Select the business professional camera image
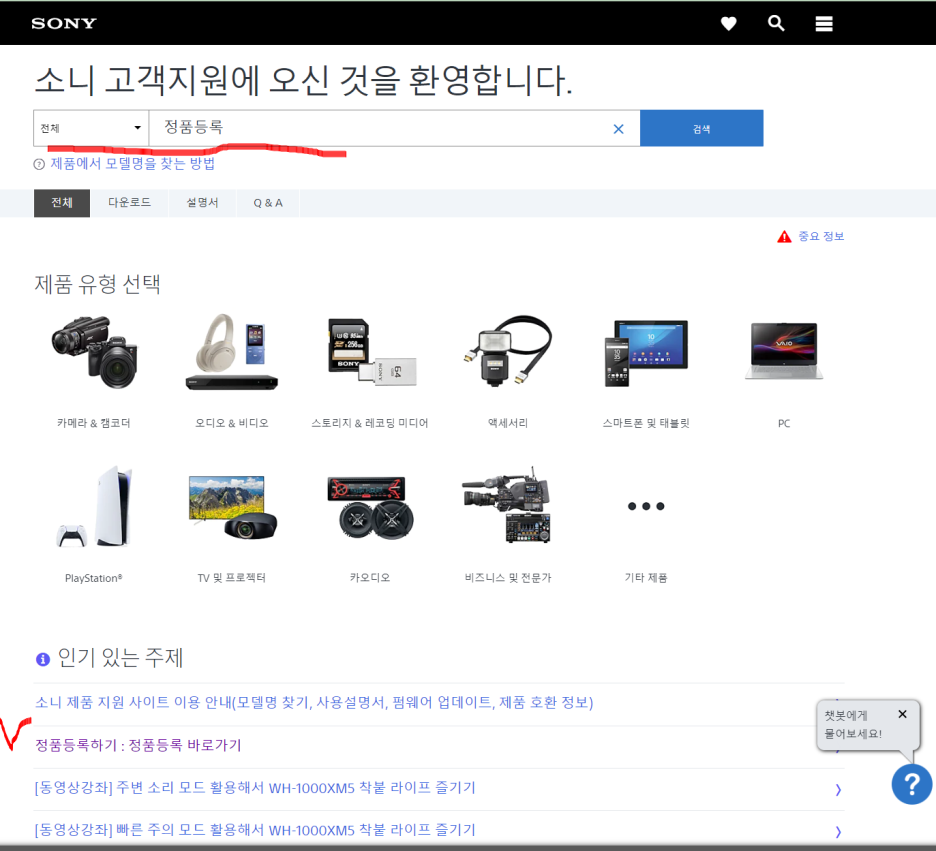Viewport: 936px width, 851px height. pos(507,505)
